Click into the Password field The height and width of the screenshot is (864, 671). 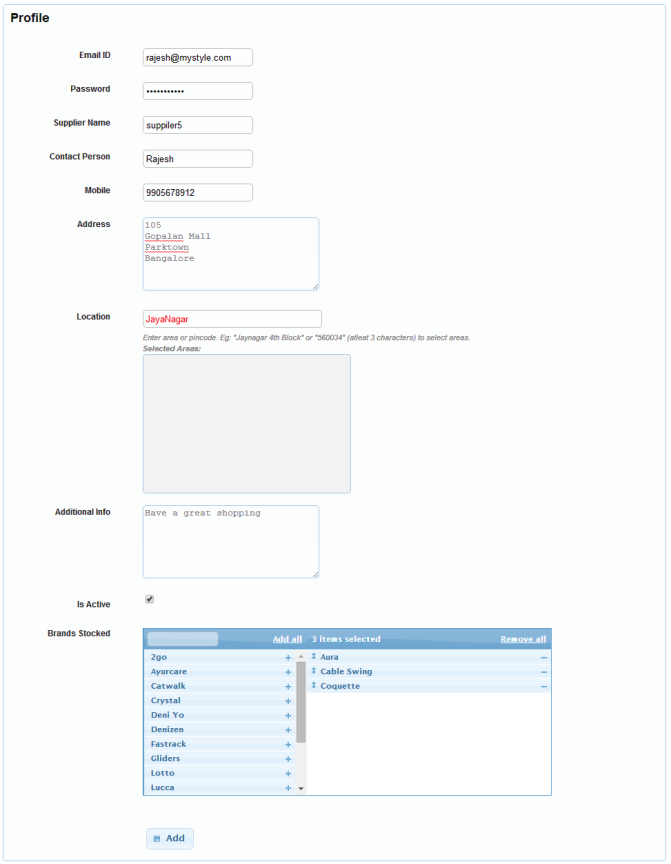tap(198, 91)
